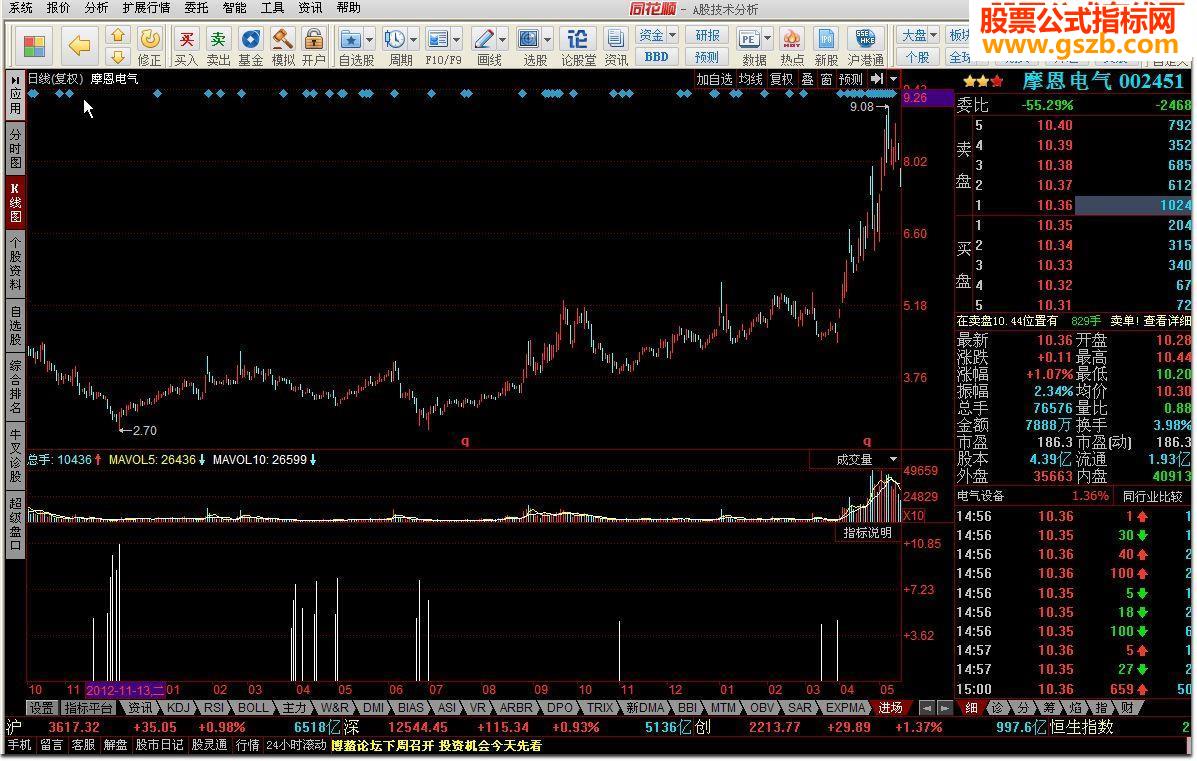
Task: Toggle 均线 moving average display
Action: click(750, 79)
